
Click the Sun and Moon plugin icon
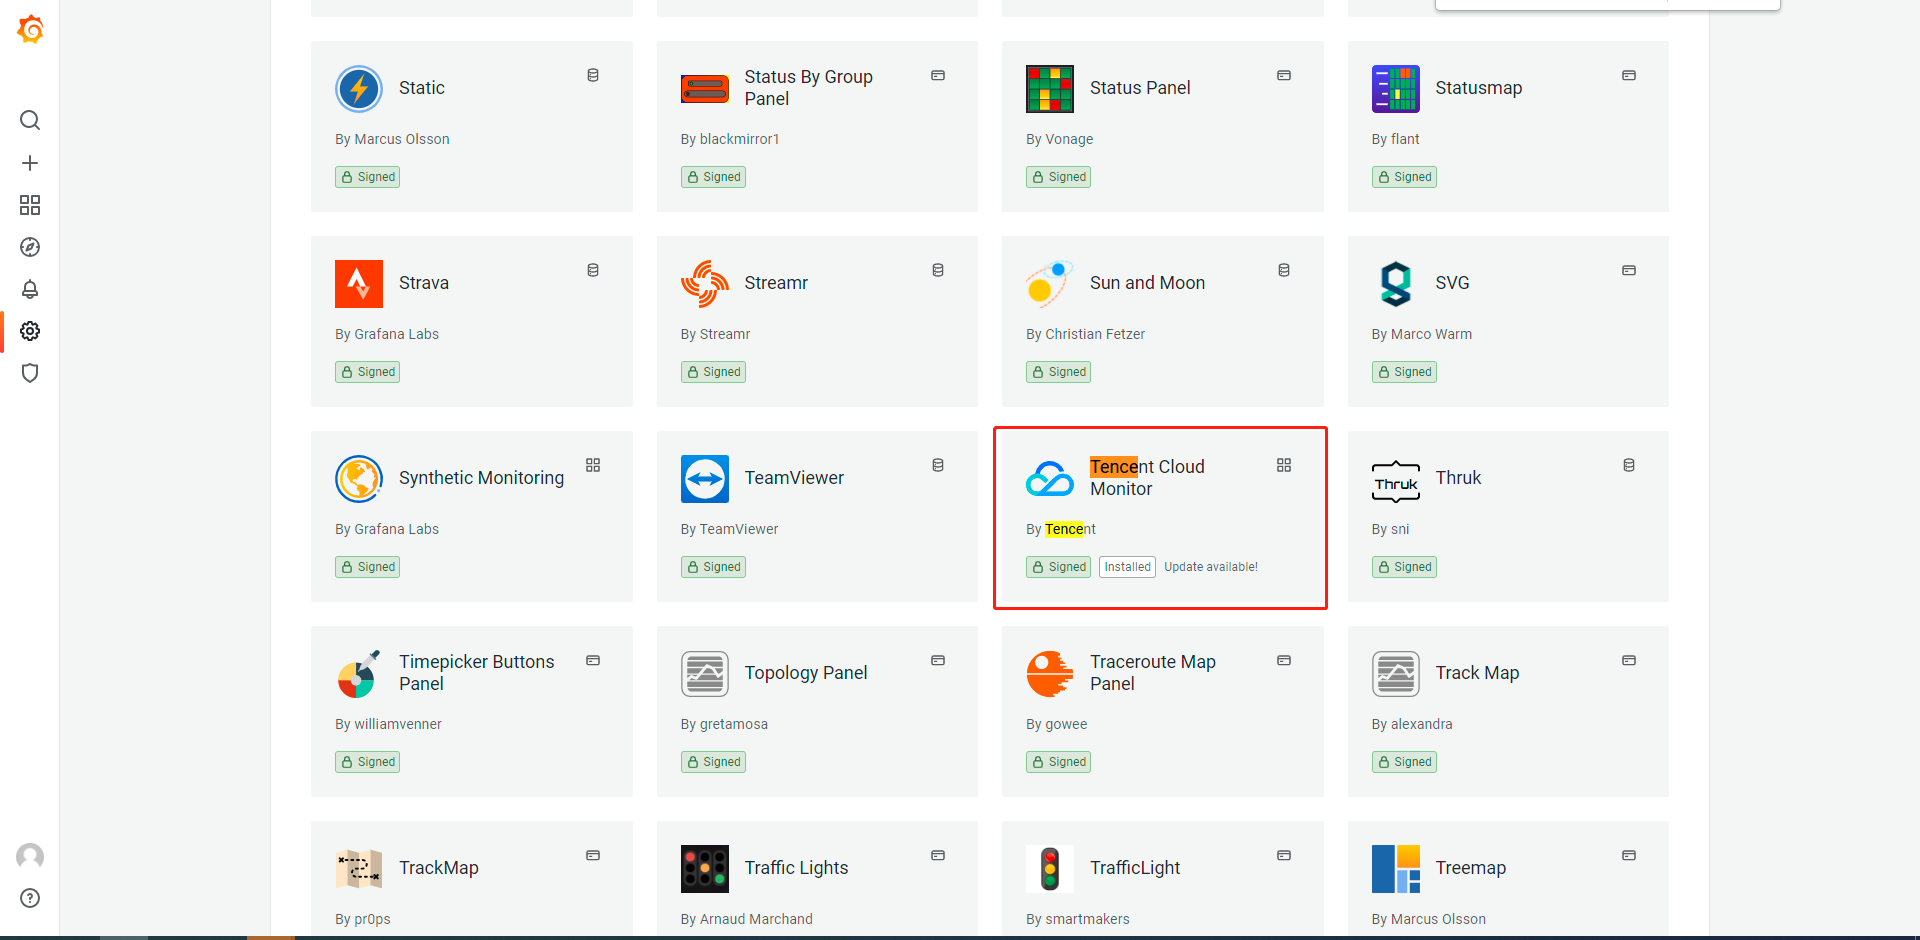[x=1049, y=284]
